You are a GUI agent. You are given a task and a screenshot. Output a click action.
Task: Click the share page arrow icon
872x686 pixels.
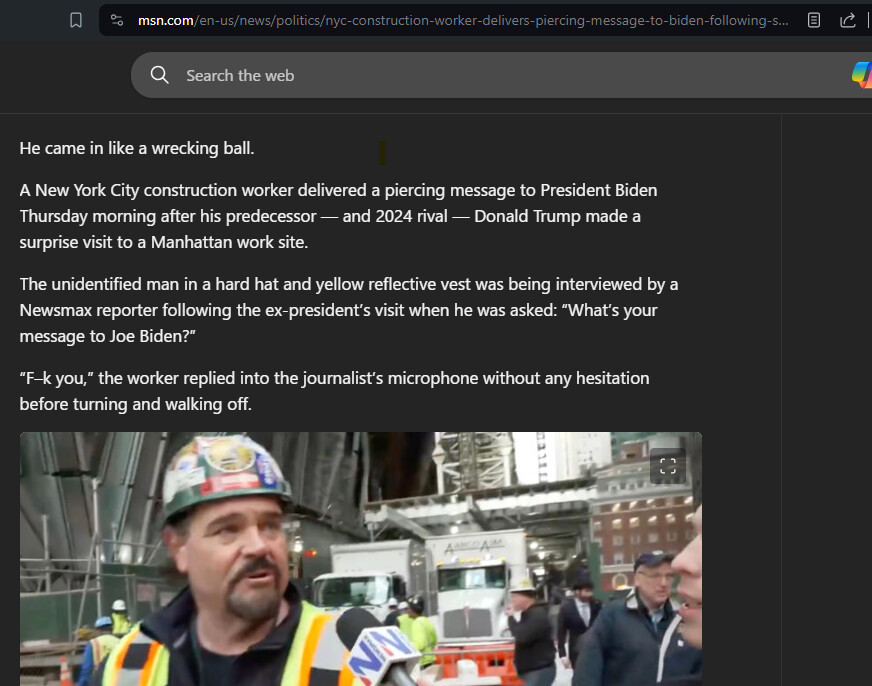[848, 21]
